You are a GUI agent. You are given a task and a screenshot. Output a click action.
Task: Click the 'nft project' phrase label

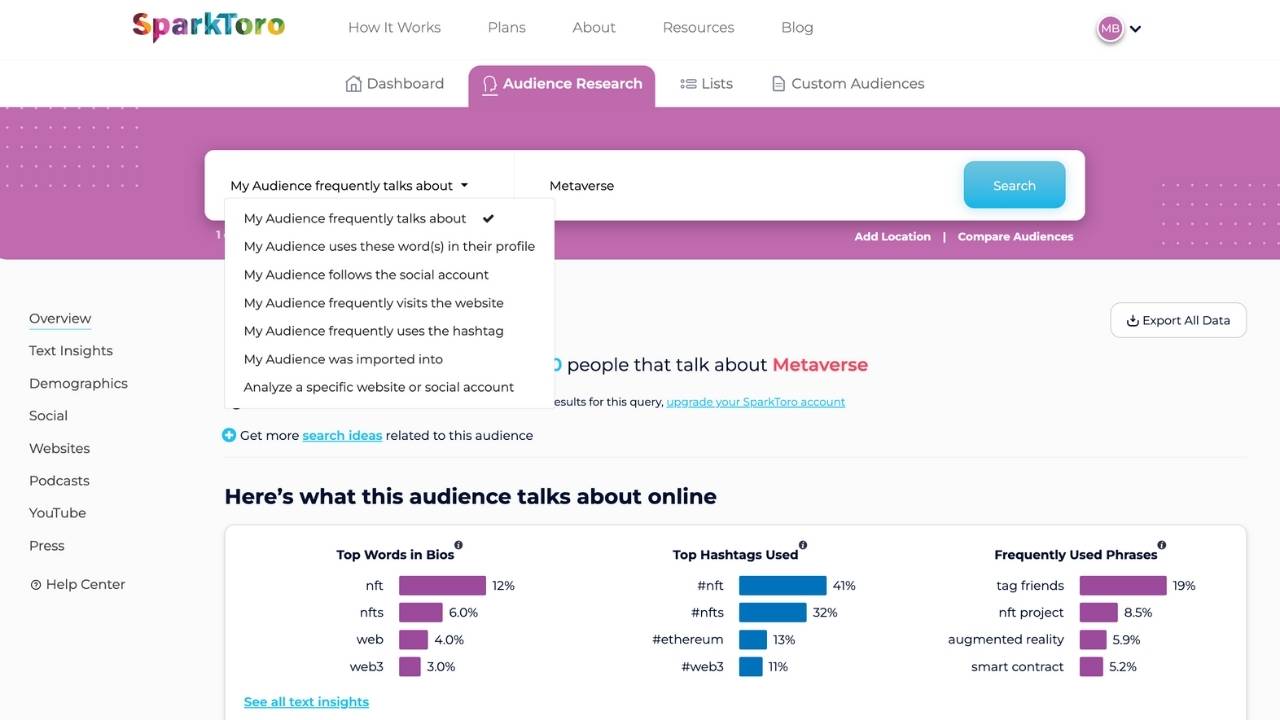(1031, 613)
